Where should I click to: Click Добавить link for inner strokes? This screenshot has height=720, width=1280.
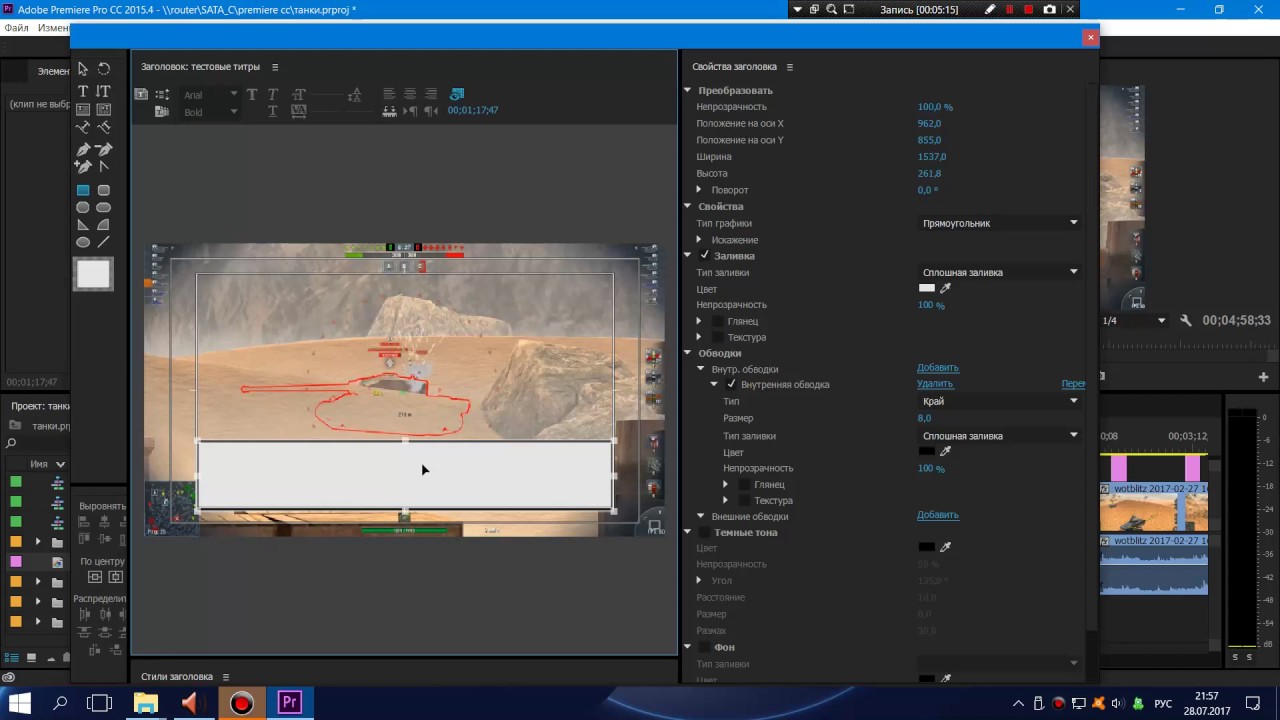pyautogui.click(x=938, y=368)
